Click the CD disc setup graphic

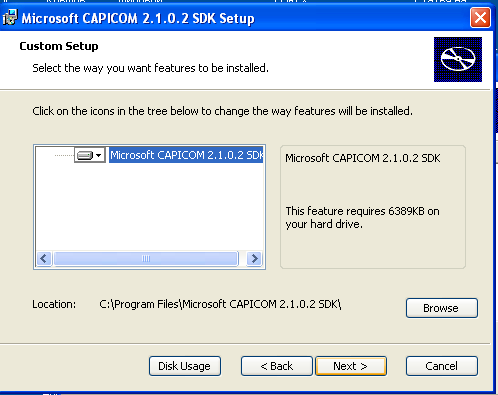click(x=458, y=59)
